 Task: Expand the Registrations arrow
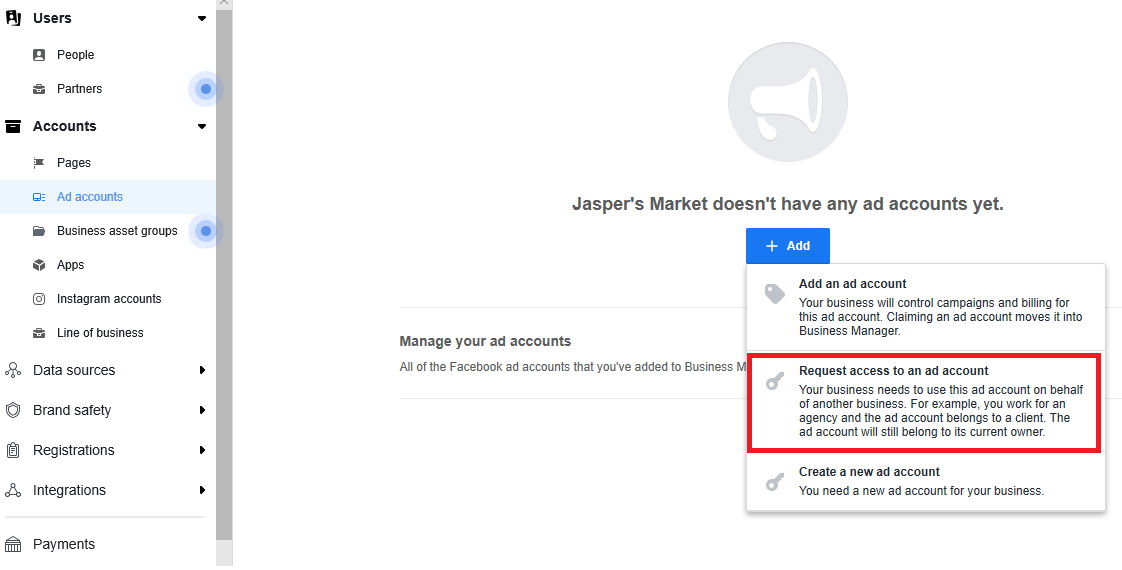(x=203, y=451)
